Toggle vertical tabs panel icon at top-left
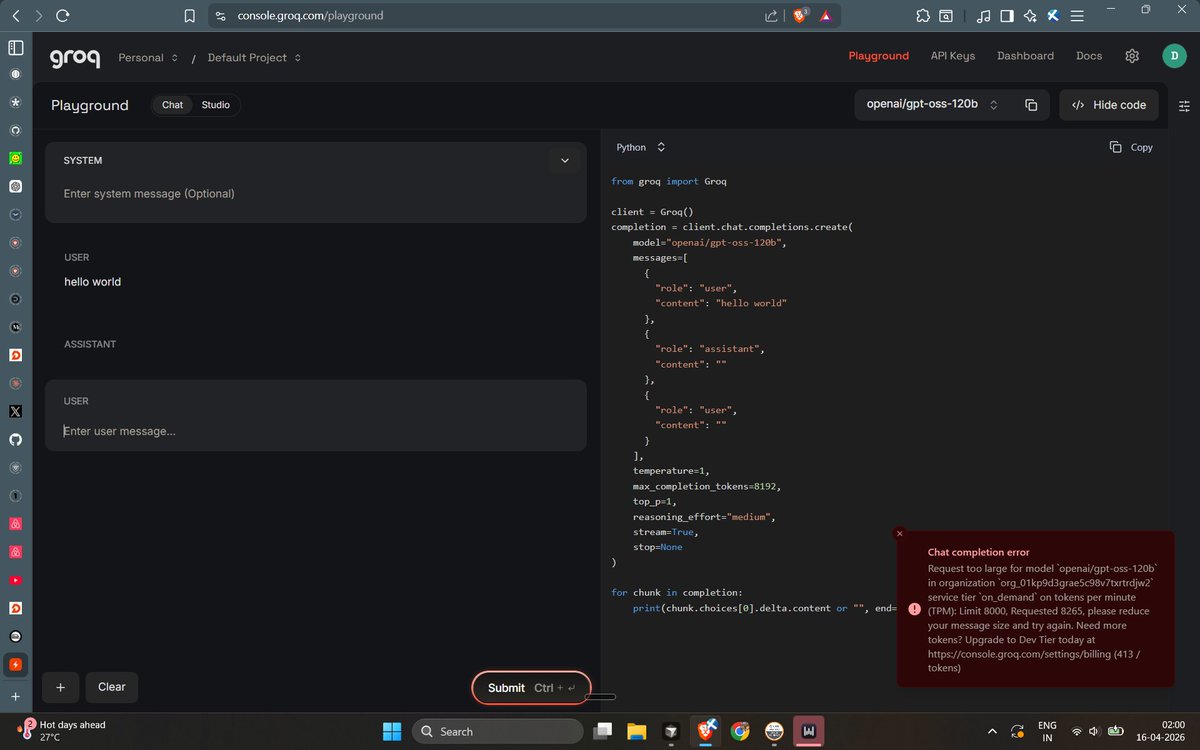1200x750 pixels. coord(15,47)
